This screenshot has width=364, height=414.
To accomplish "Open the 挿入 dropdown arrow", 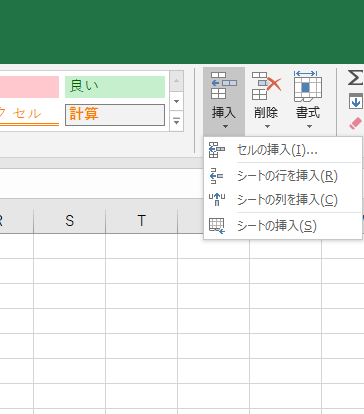I will click(225, 127).
